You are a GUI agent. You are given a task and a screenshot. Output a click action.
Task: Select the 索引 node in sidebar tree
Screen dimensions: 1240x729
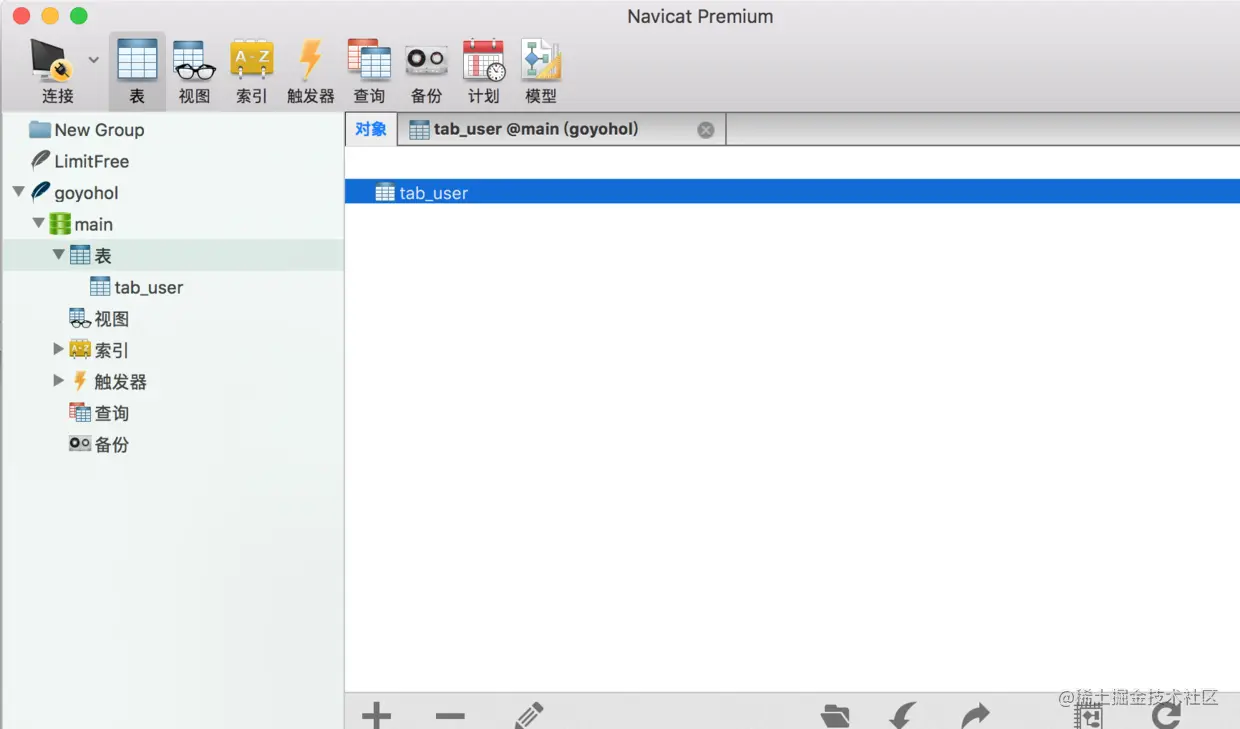[x=99, y=350]
